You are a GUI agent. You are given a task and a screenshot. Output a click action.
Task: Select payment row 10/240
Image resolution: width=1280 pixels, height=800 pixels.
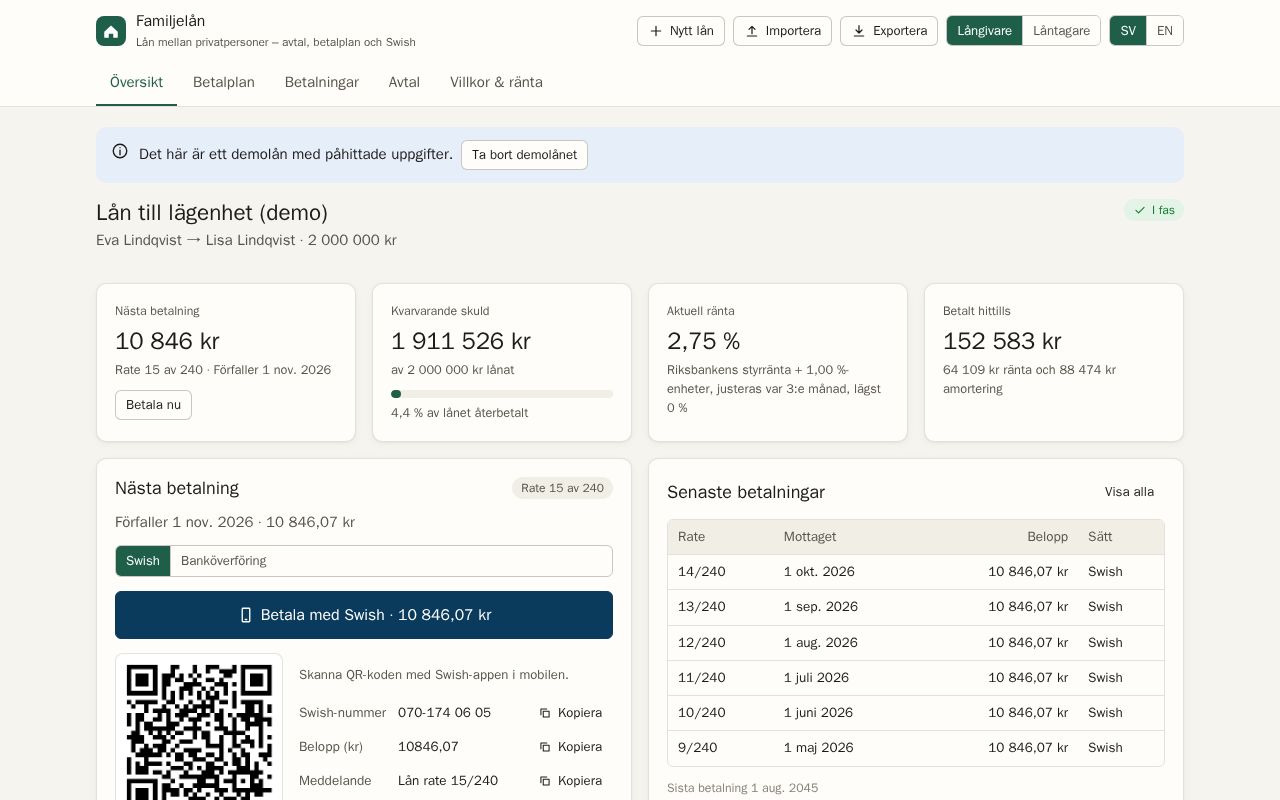click(916, 713)
